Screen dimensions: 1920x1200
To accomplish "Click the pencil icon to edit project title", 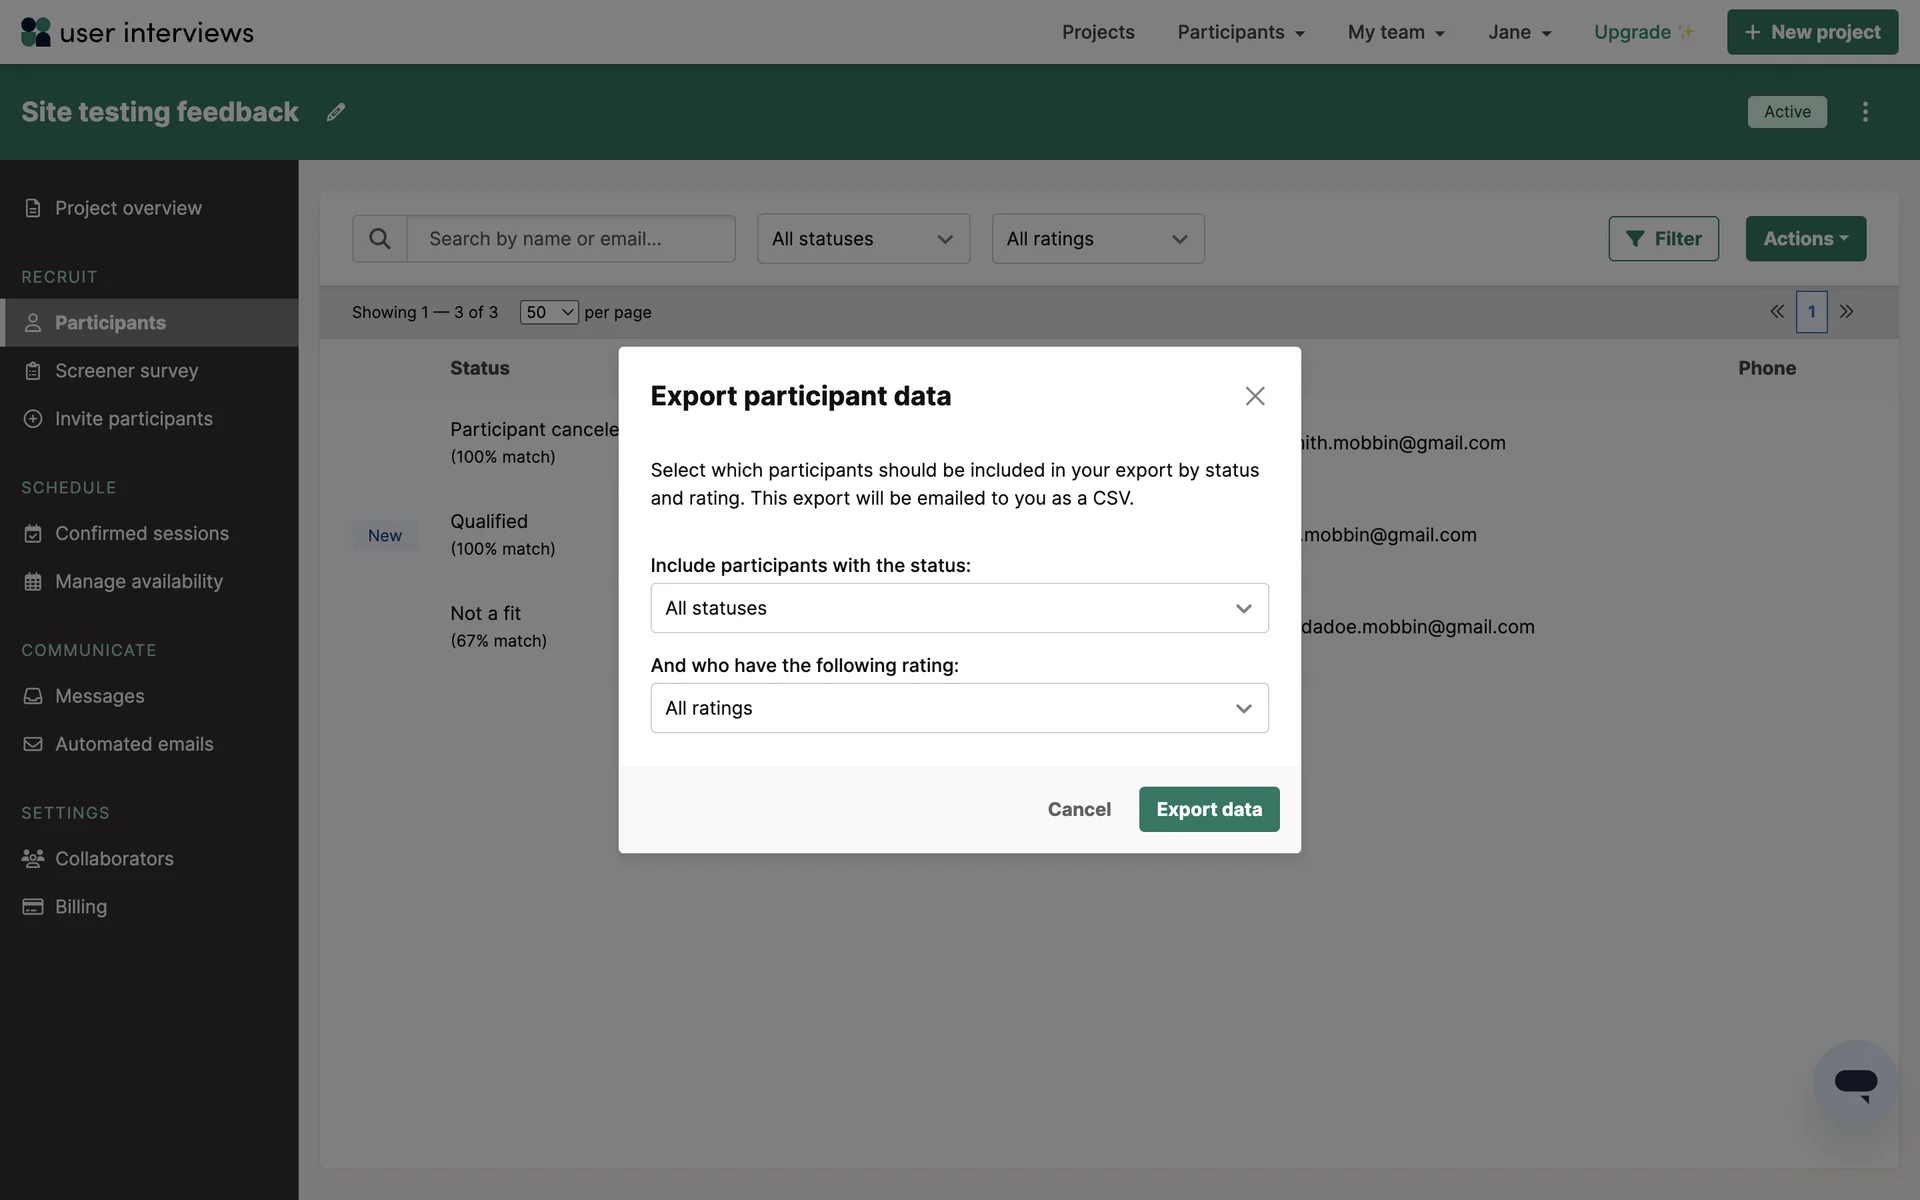I will tap(336, 112).
